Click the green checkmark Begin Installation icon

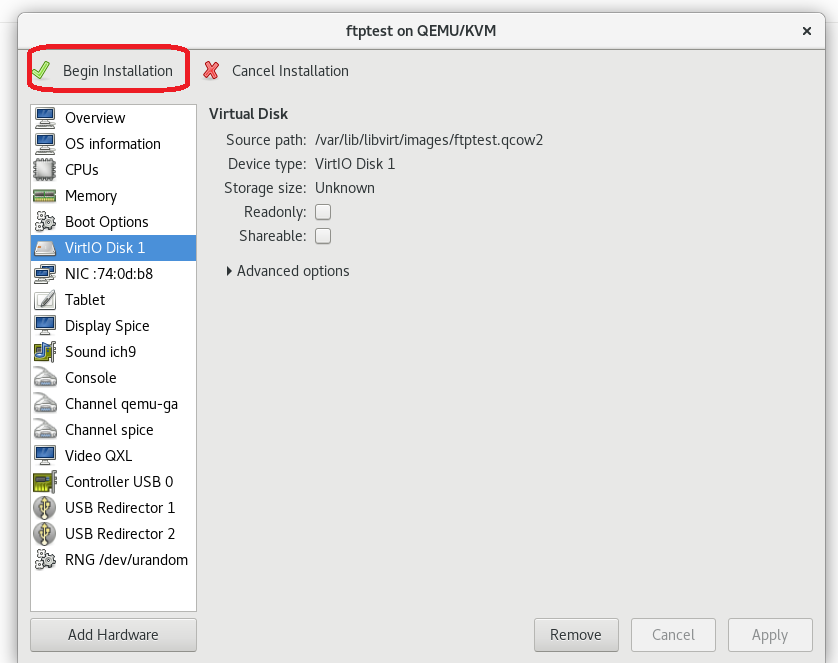(x=41, y=71)
